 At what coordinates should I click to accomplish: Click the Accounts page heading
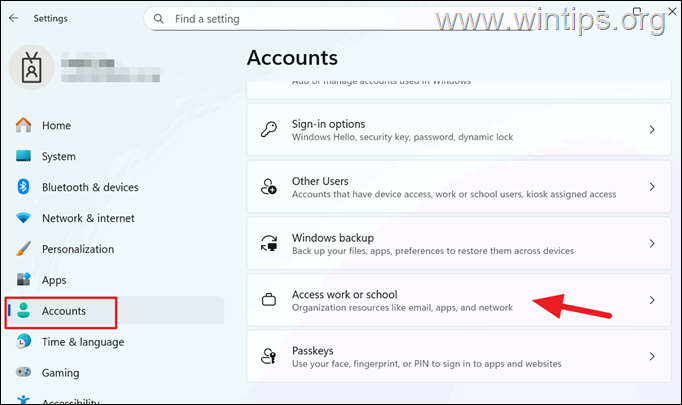coord(292,58)
